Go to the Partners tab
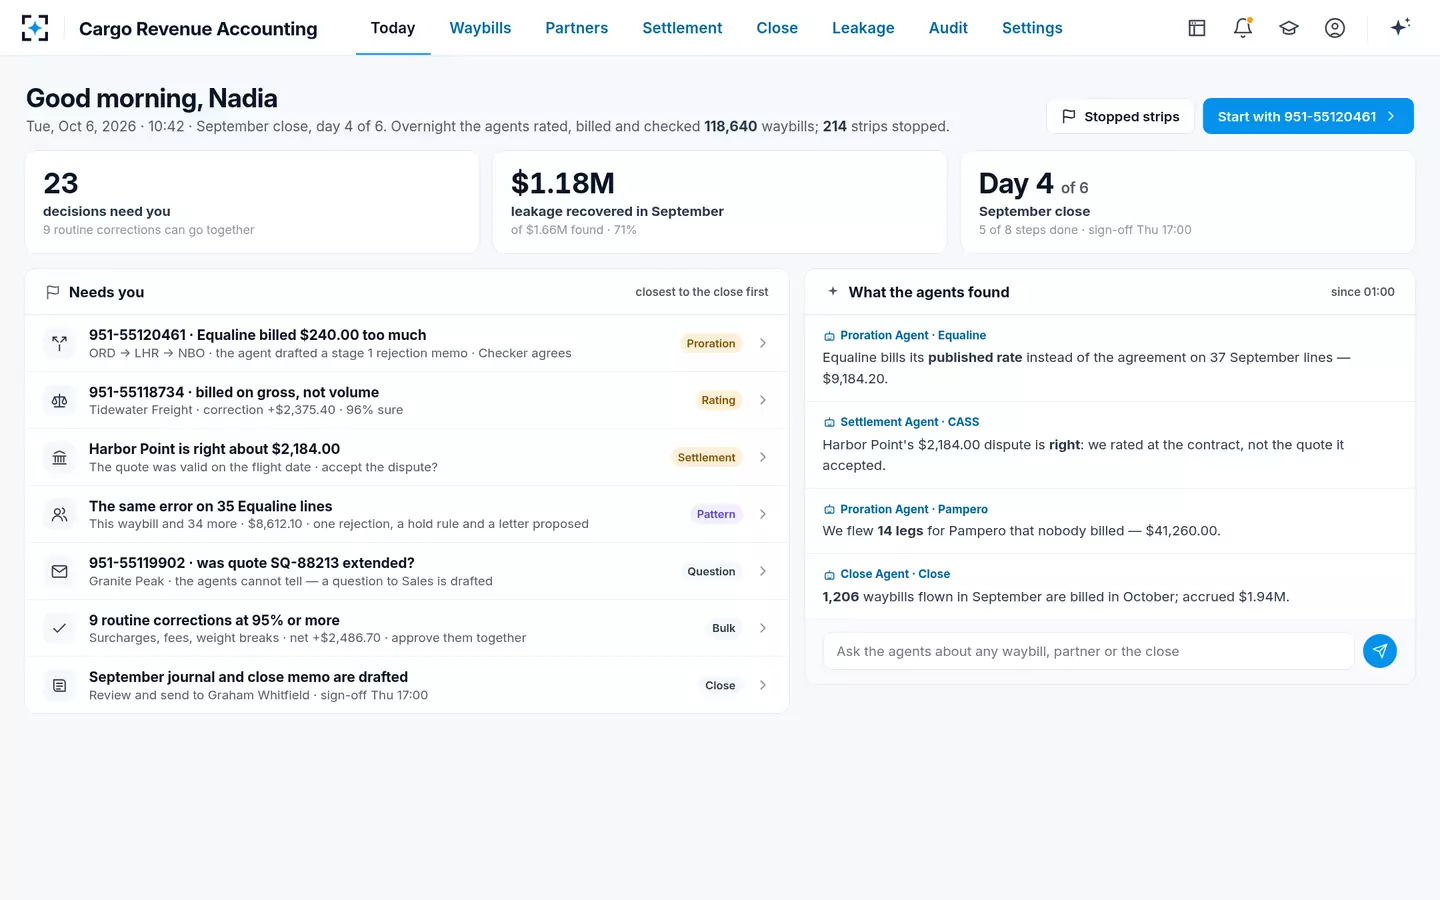 tap(577, 28)
